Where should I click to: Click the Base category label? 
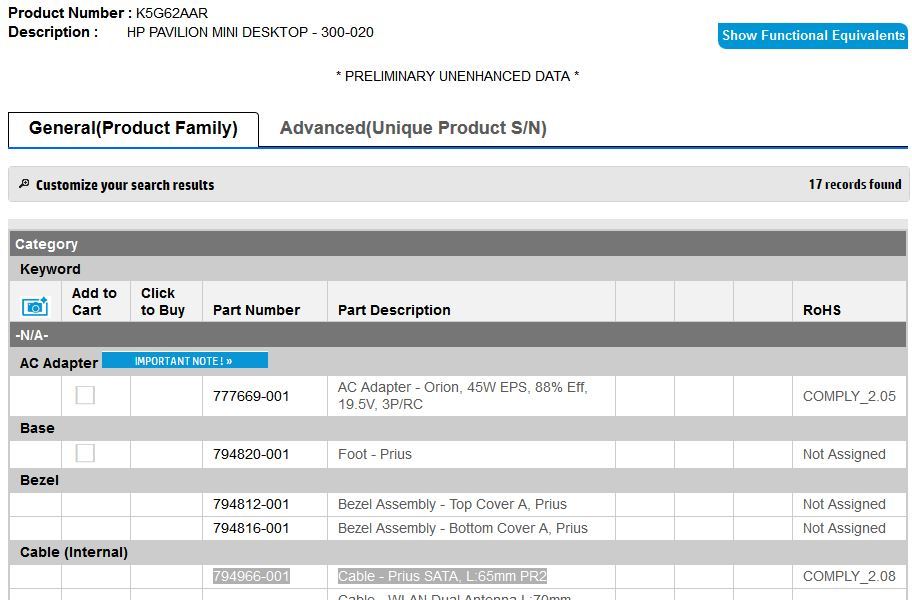coord(37,428)
